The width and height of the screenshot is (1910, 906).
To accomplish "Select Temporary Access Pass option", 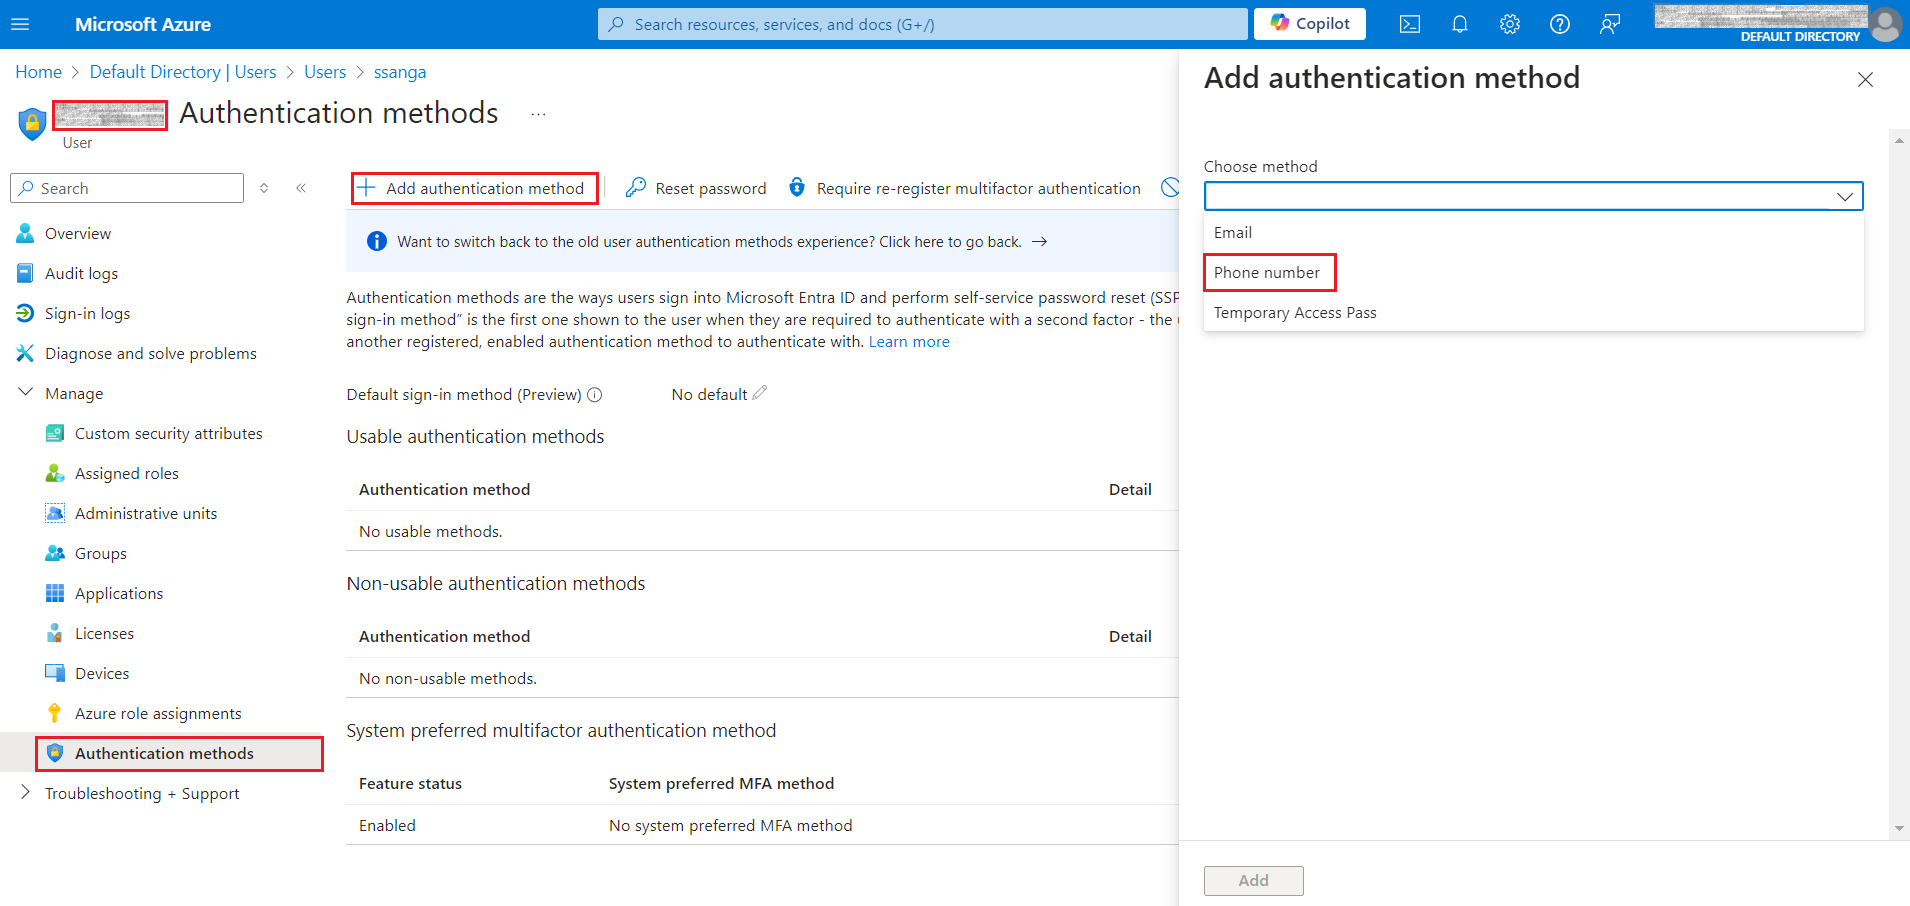I will [1534, 312].
